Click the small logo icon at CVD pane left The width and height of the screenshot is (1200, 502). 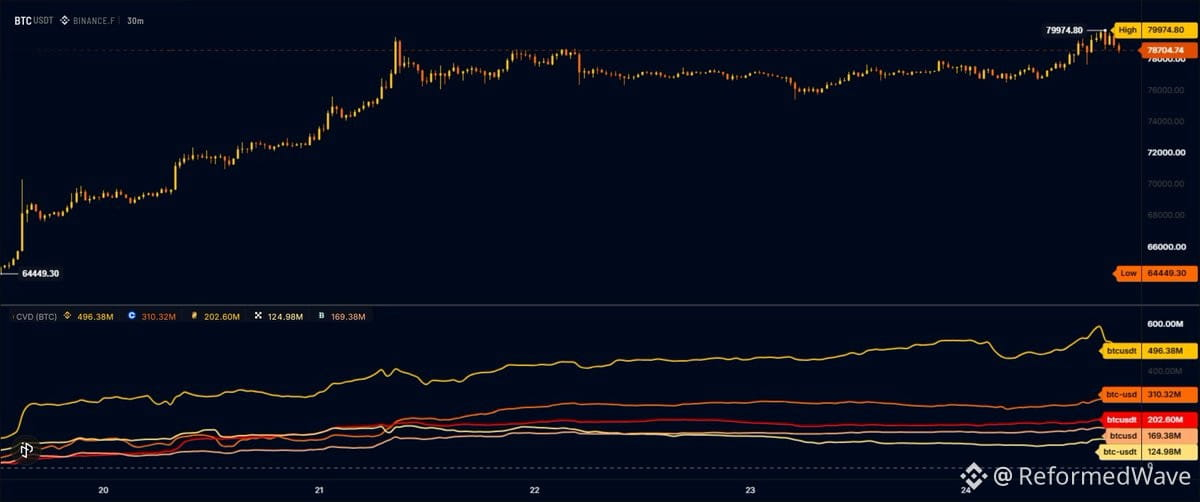(x=27, y=450)
